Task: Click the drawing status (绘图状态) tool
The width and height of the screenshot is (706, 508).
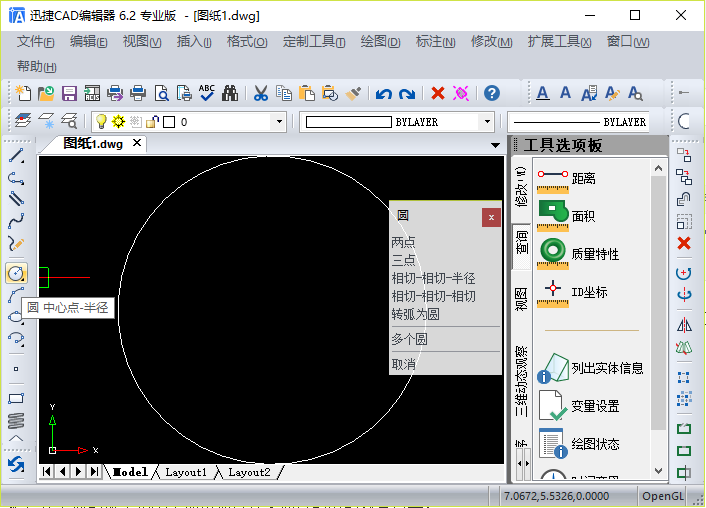Action: pos(578,444)
